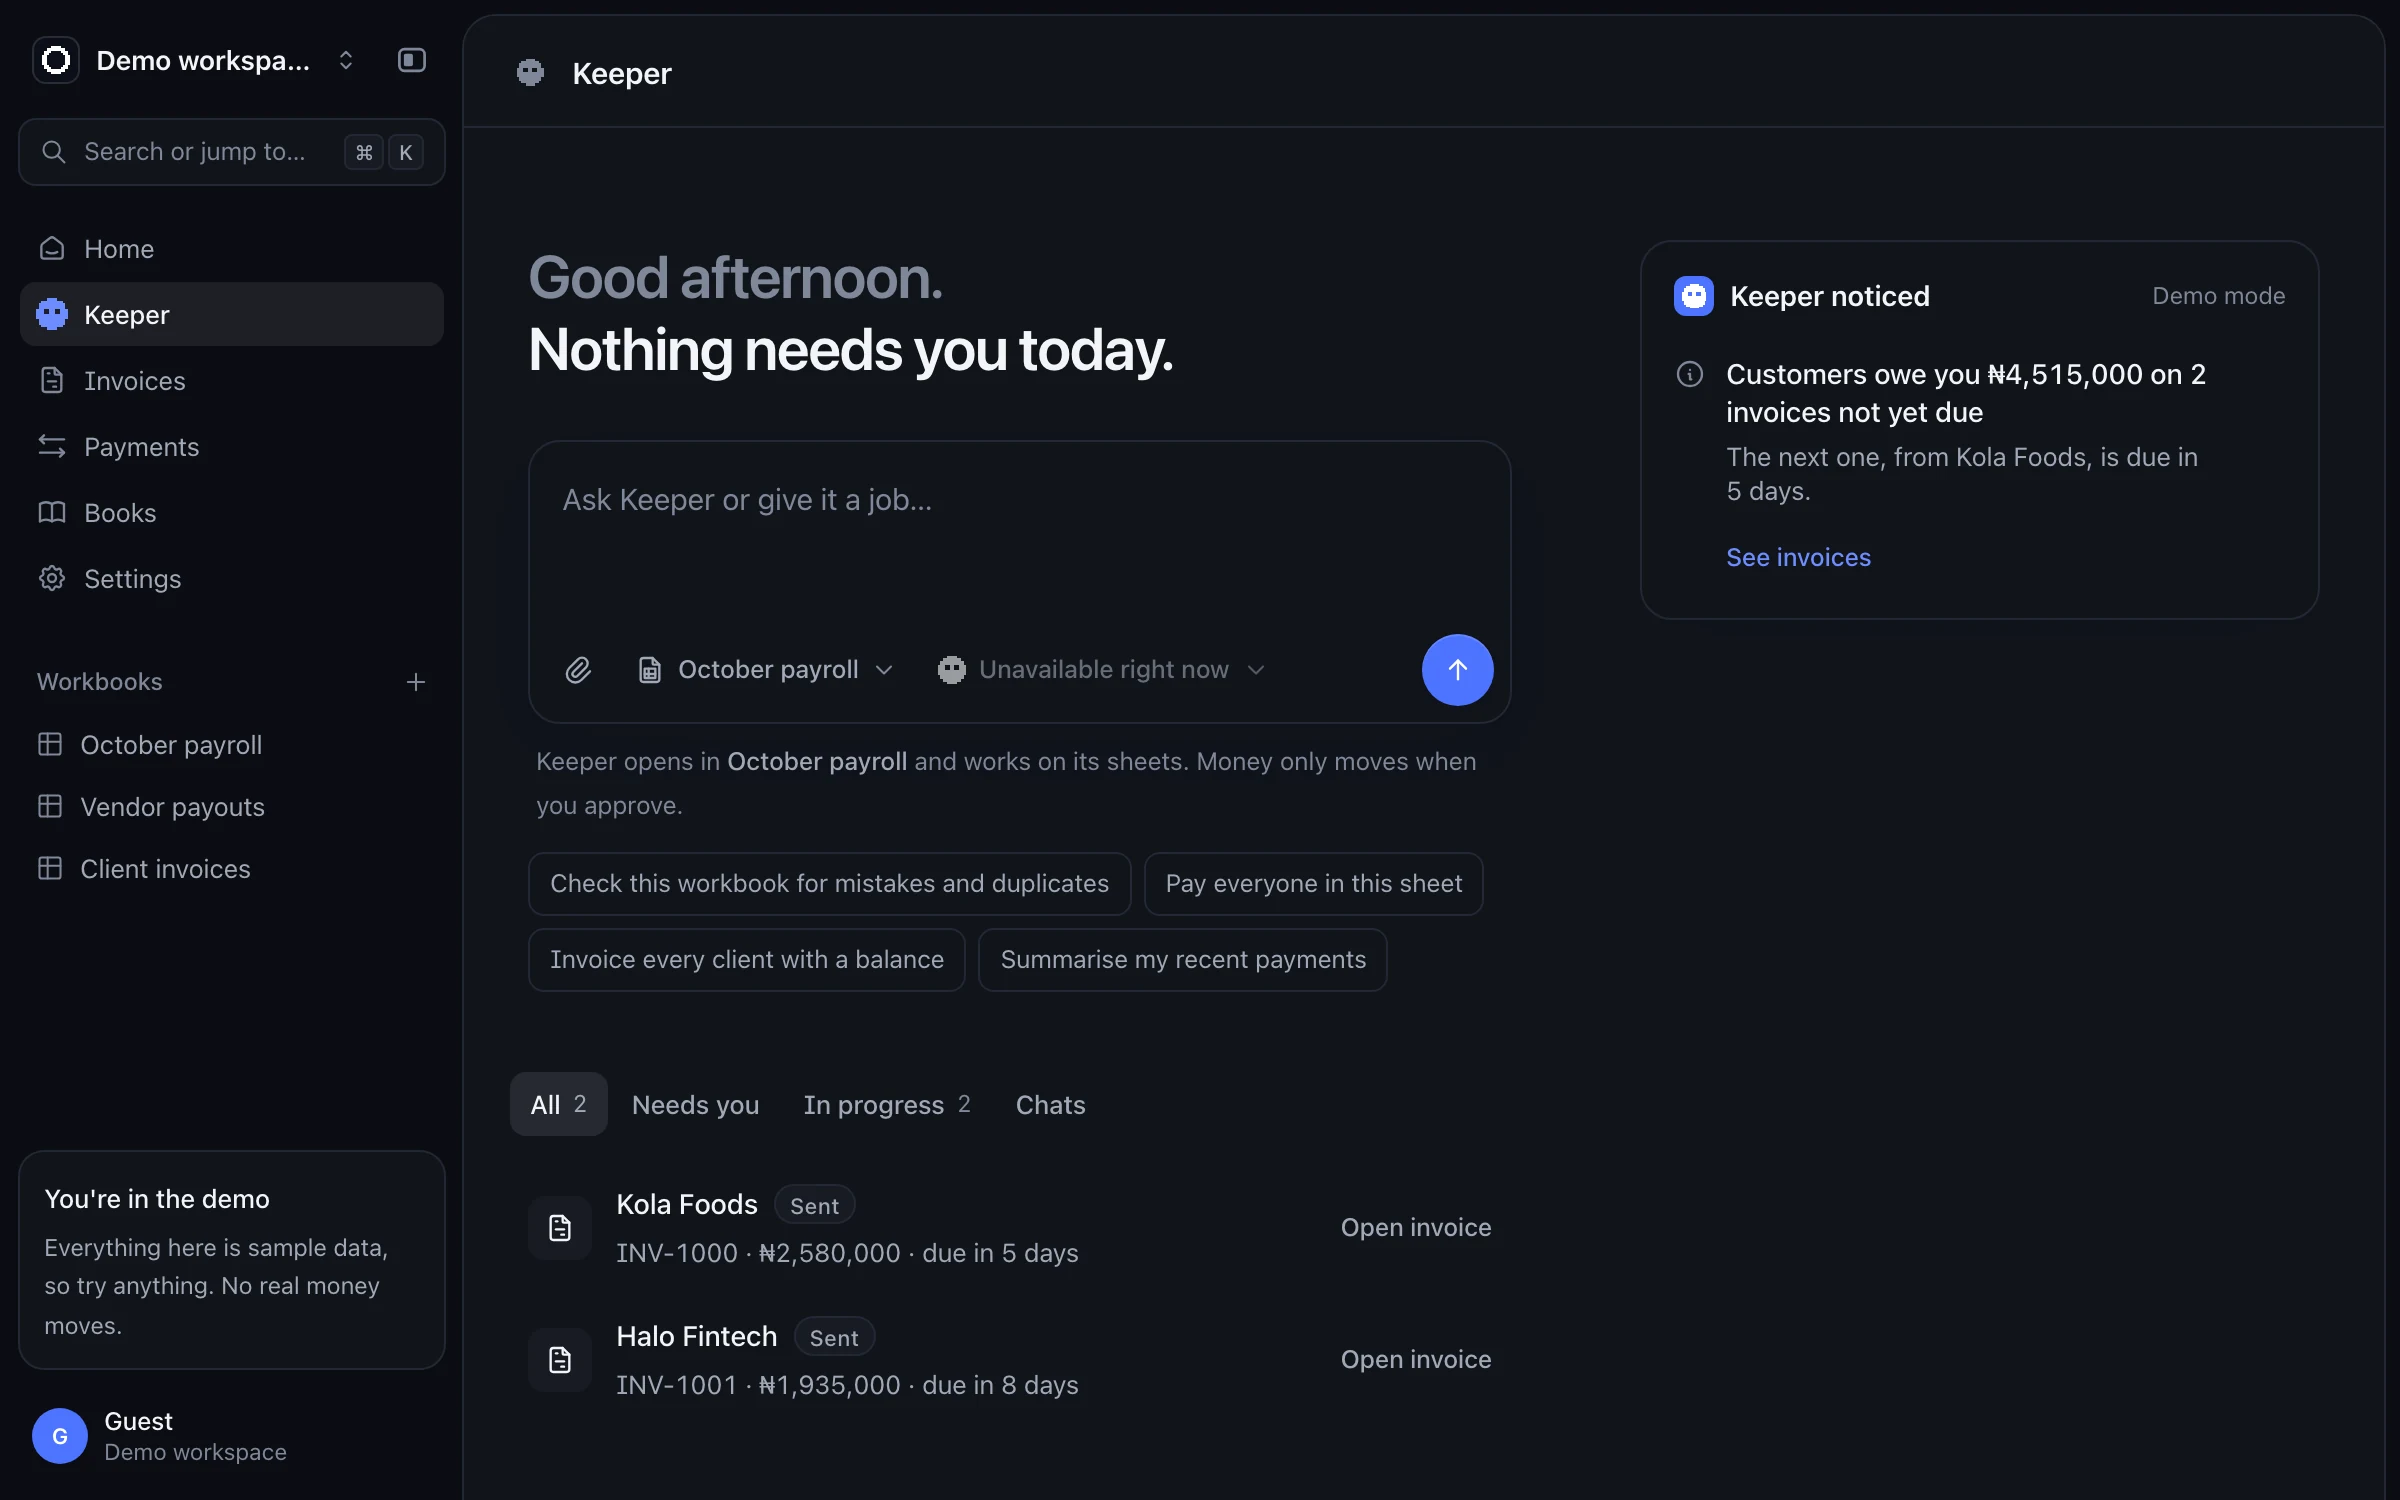Follow the See invoices link

[1798, 557]
